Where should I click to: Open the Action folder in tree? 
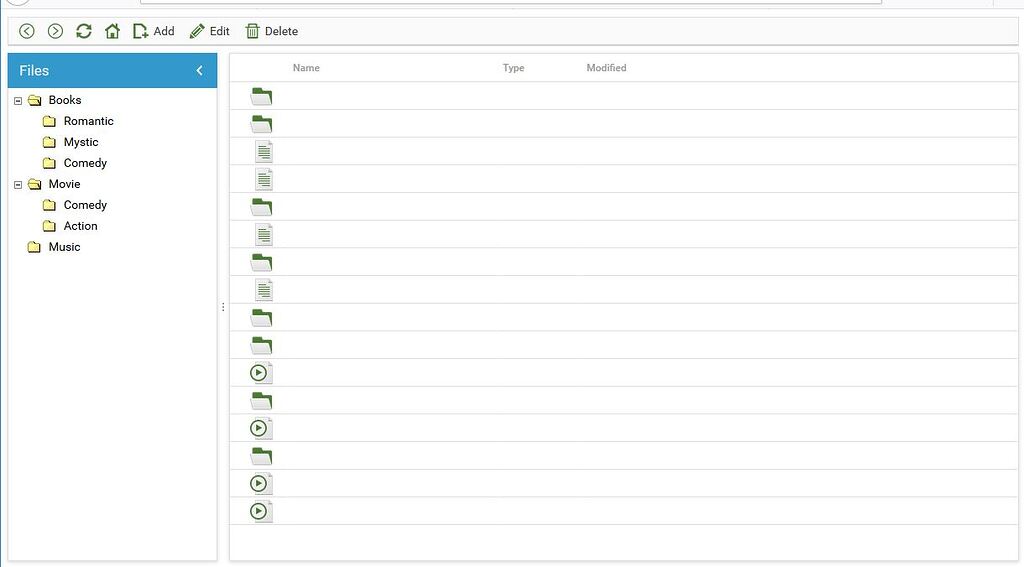[x=80, y=226]
